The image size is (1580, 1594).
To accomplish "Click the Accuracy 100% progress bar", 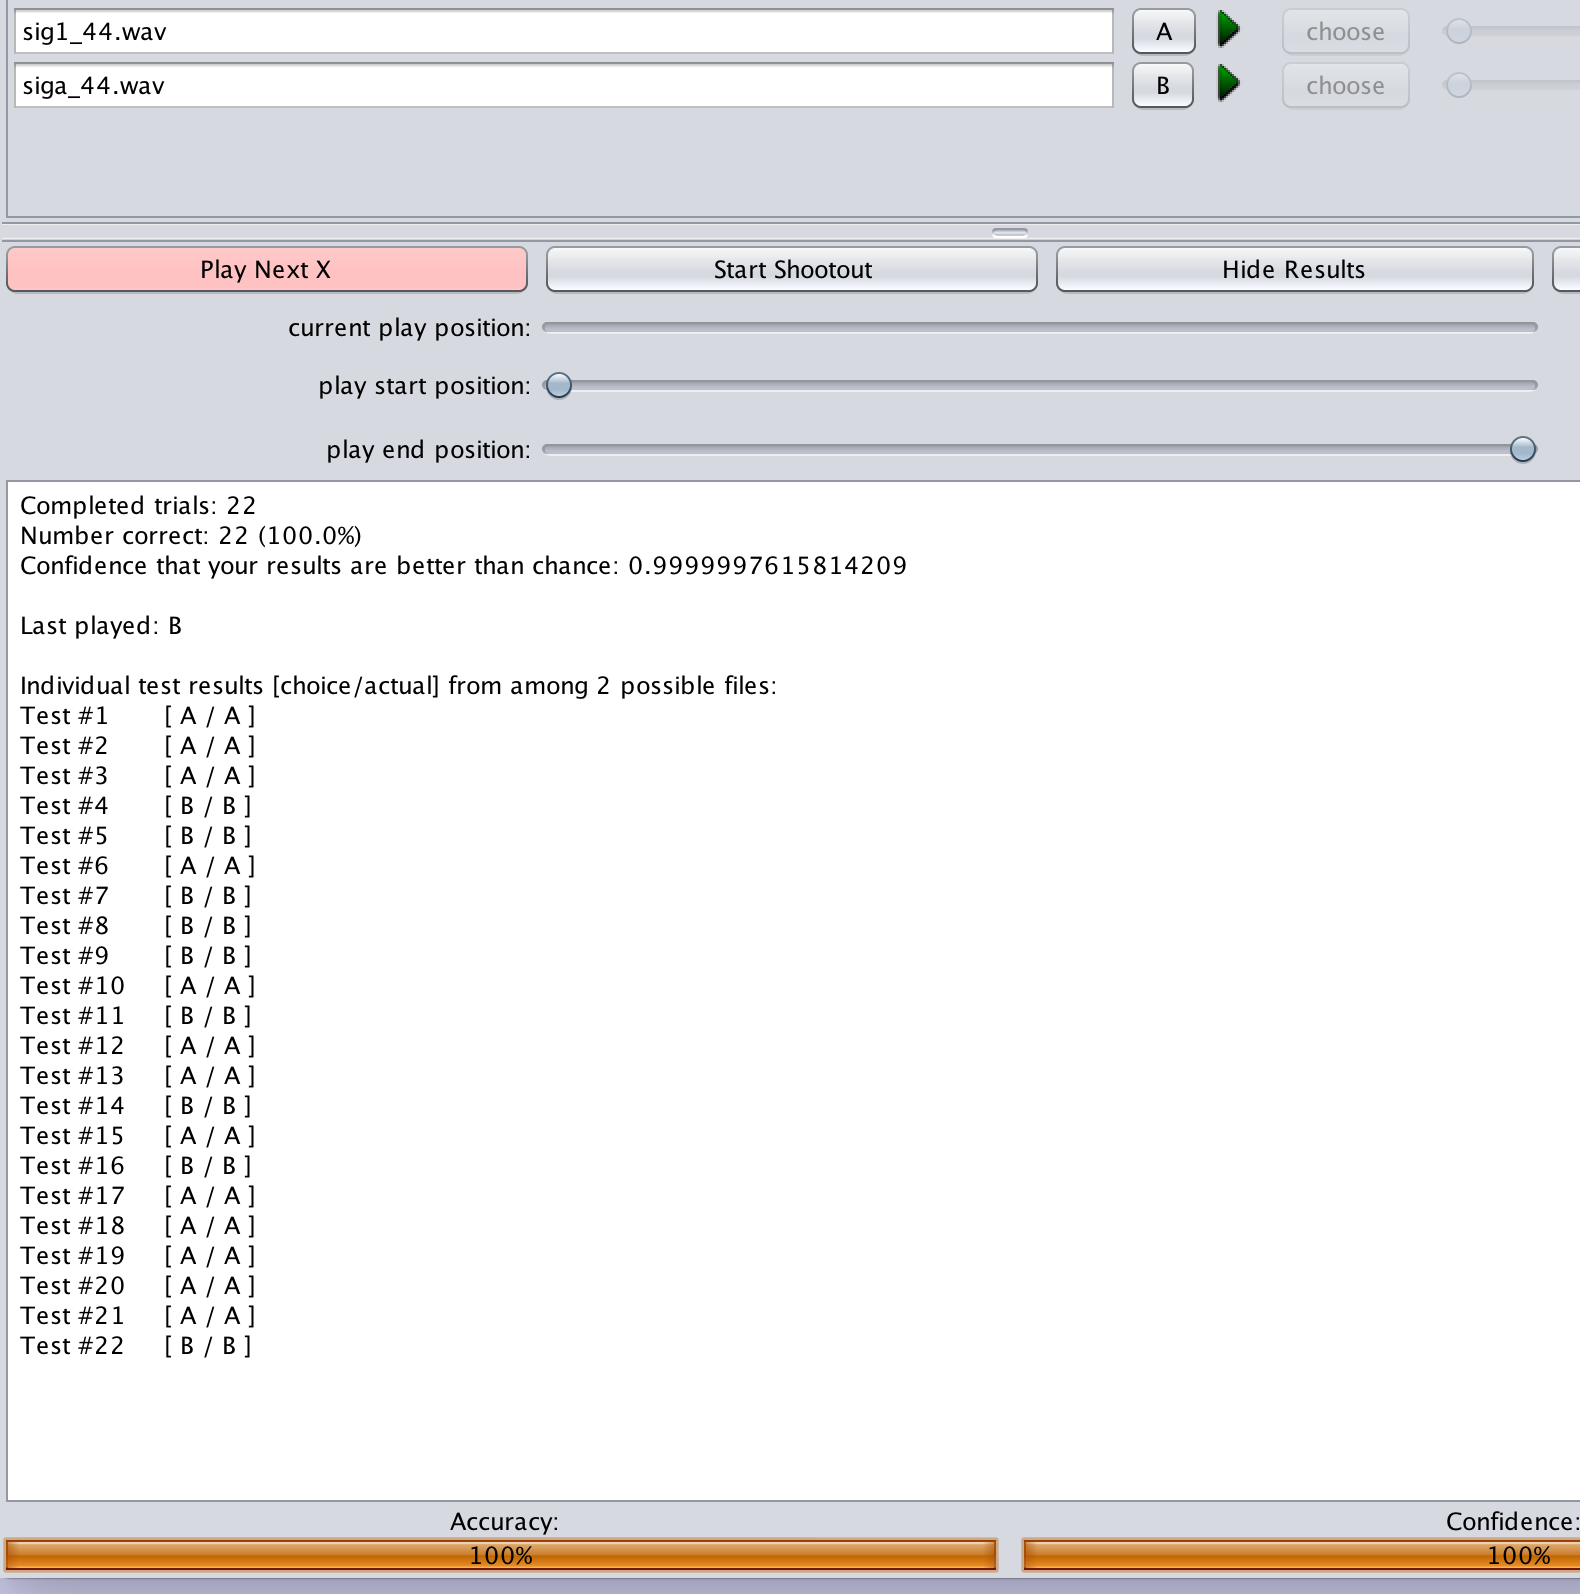I will click(501, 1555).
